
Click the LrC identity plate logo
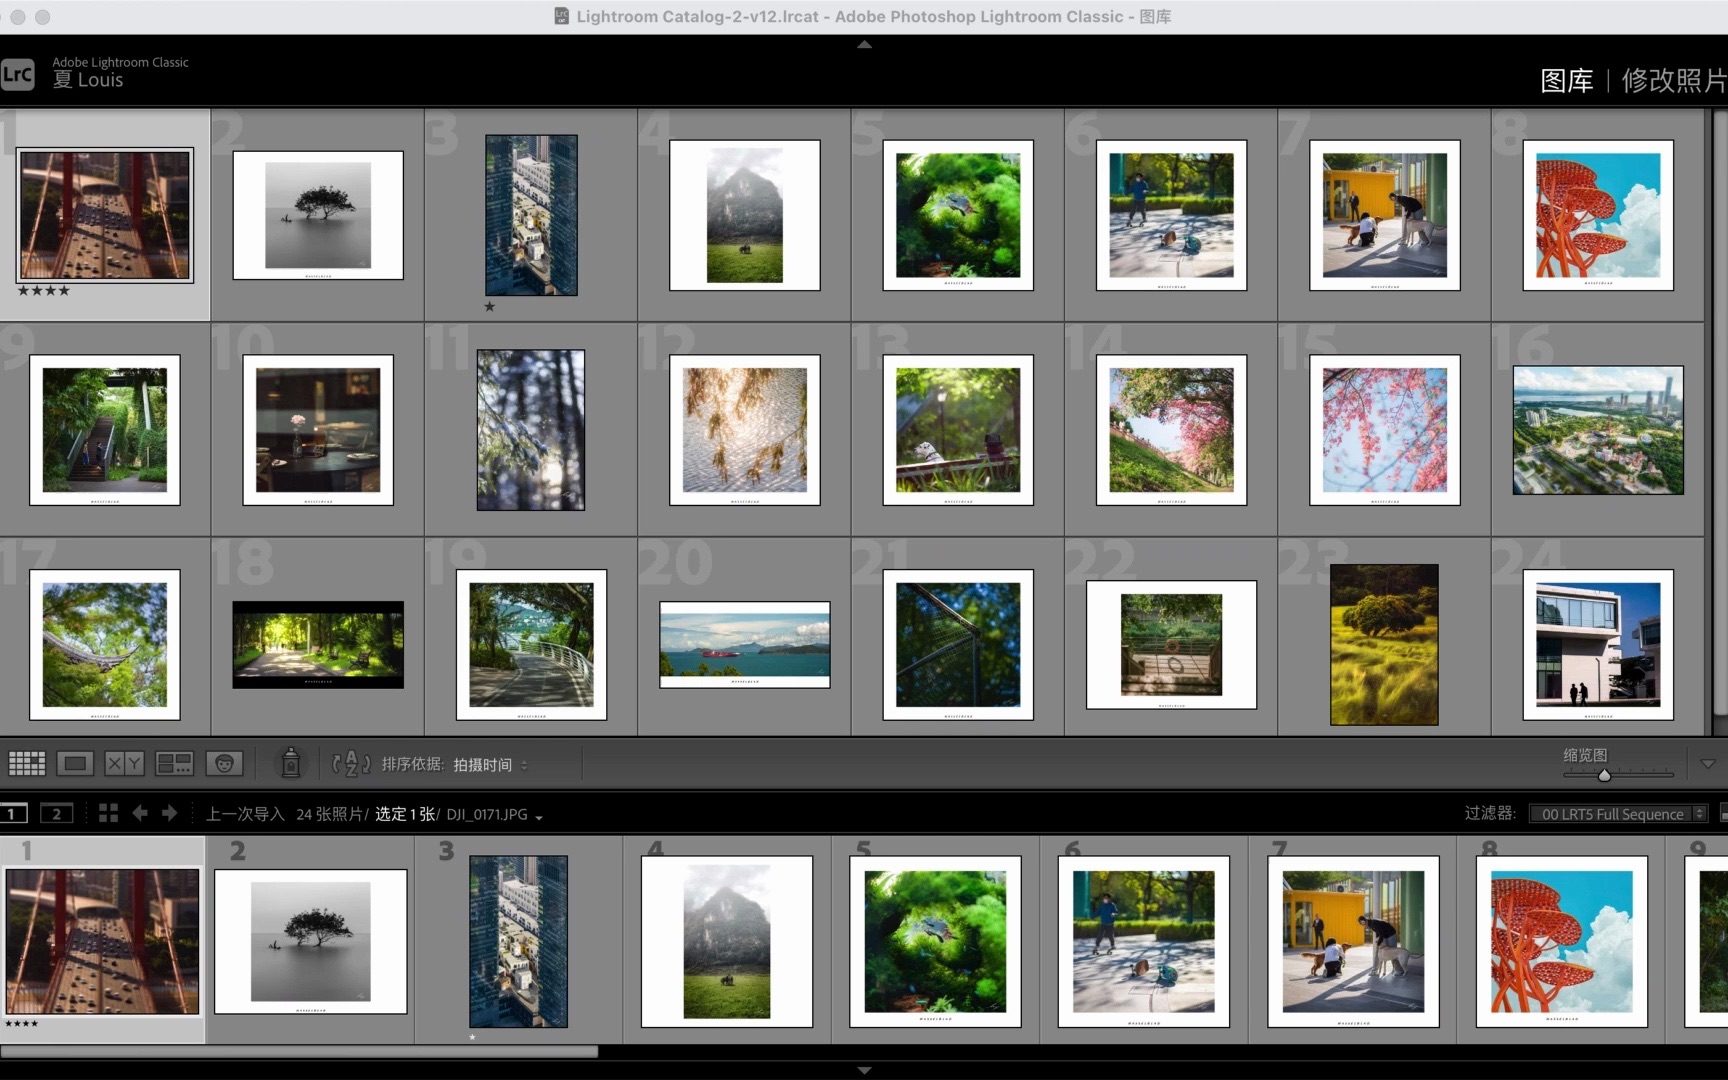tap(18, 73)
